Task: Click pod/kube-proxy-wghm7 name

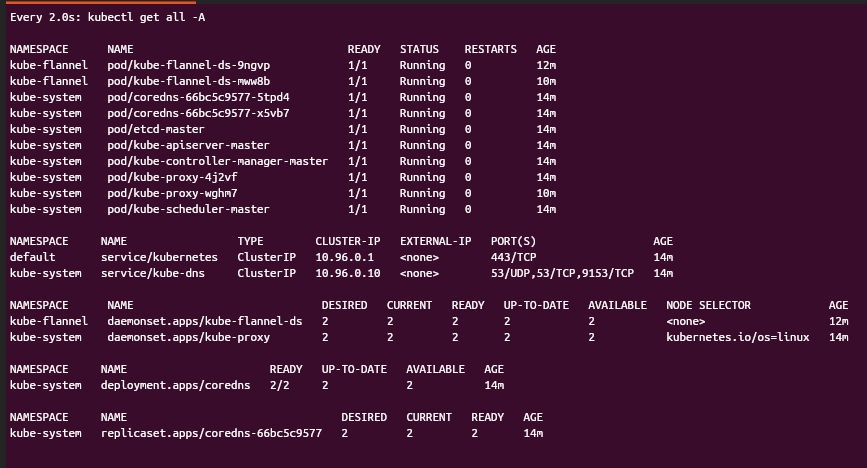Action: [173, 194]
